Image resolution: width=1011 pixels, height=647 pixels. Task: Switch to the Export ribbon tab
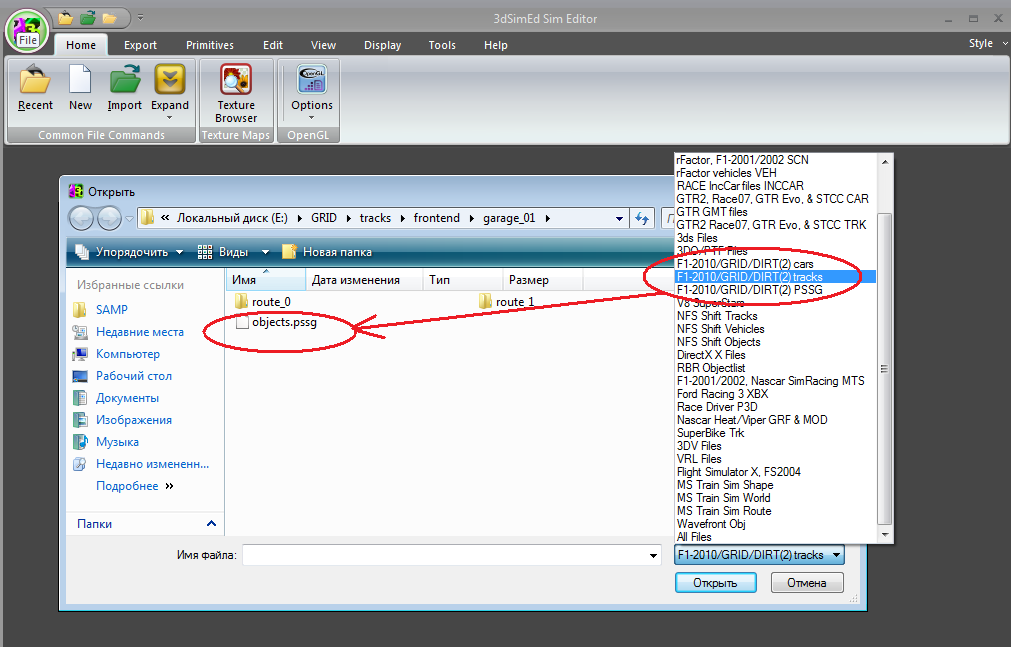pyautogui.click(x=140, y=45)
